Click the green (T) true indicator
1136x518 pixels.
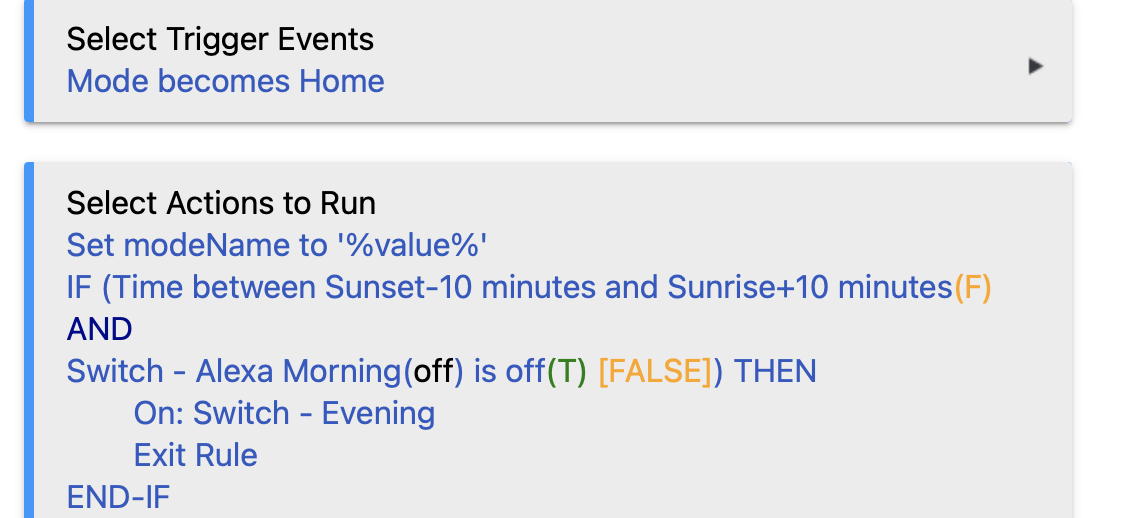[567, 372]
